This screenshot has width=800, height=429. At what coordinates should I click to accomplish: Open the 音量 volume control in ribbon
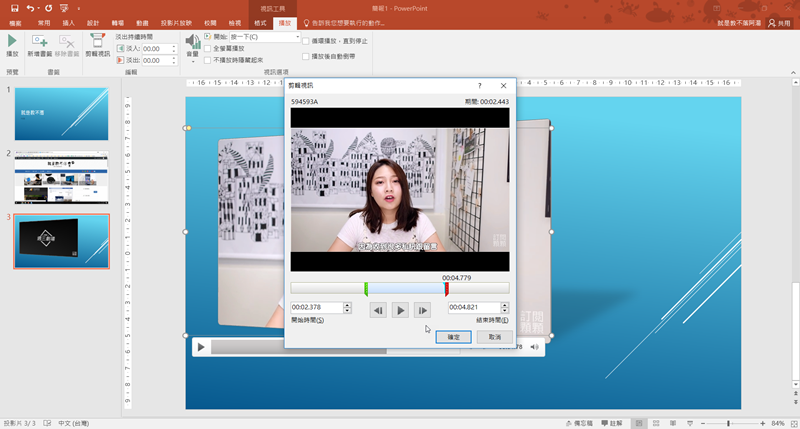point(191,45)
